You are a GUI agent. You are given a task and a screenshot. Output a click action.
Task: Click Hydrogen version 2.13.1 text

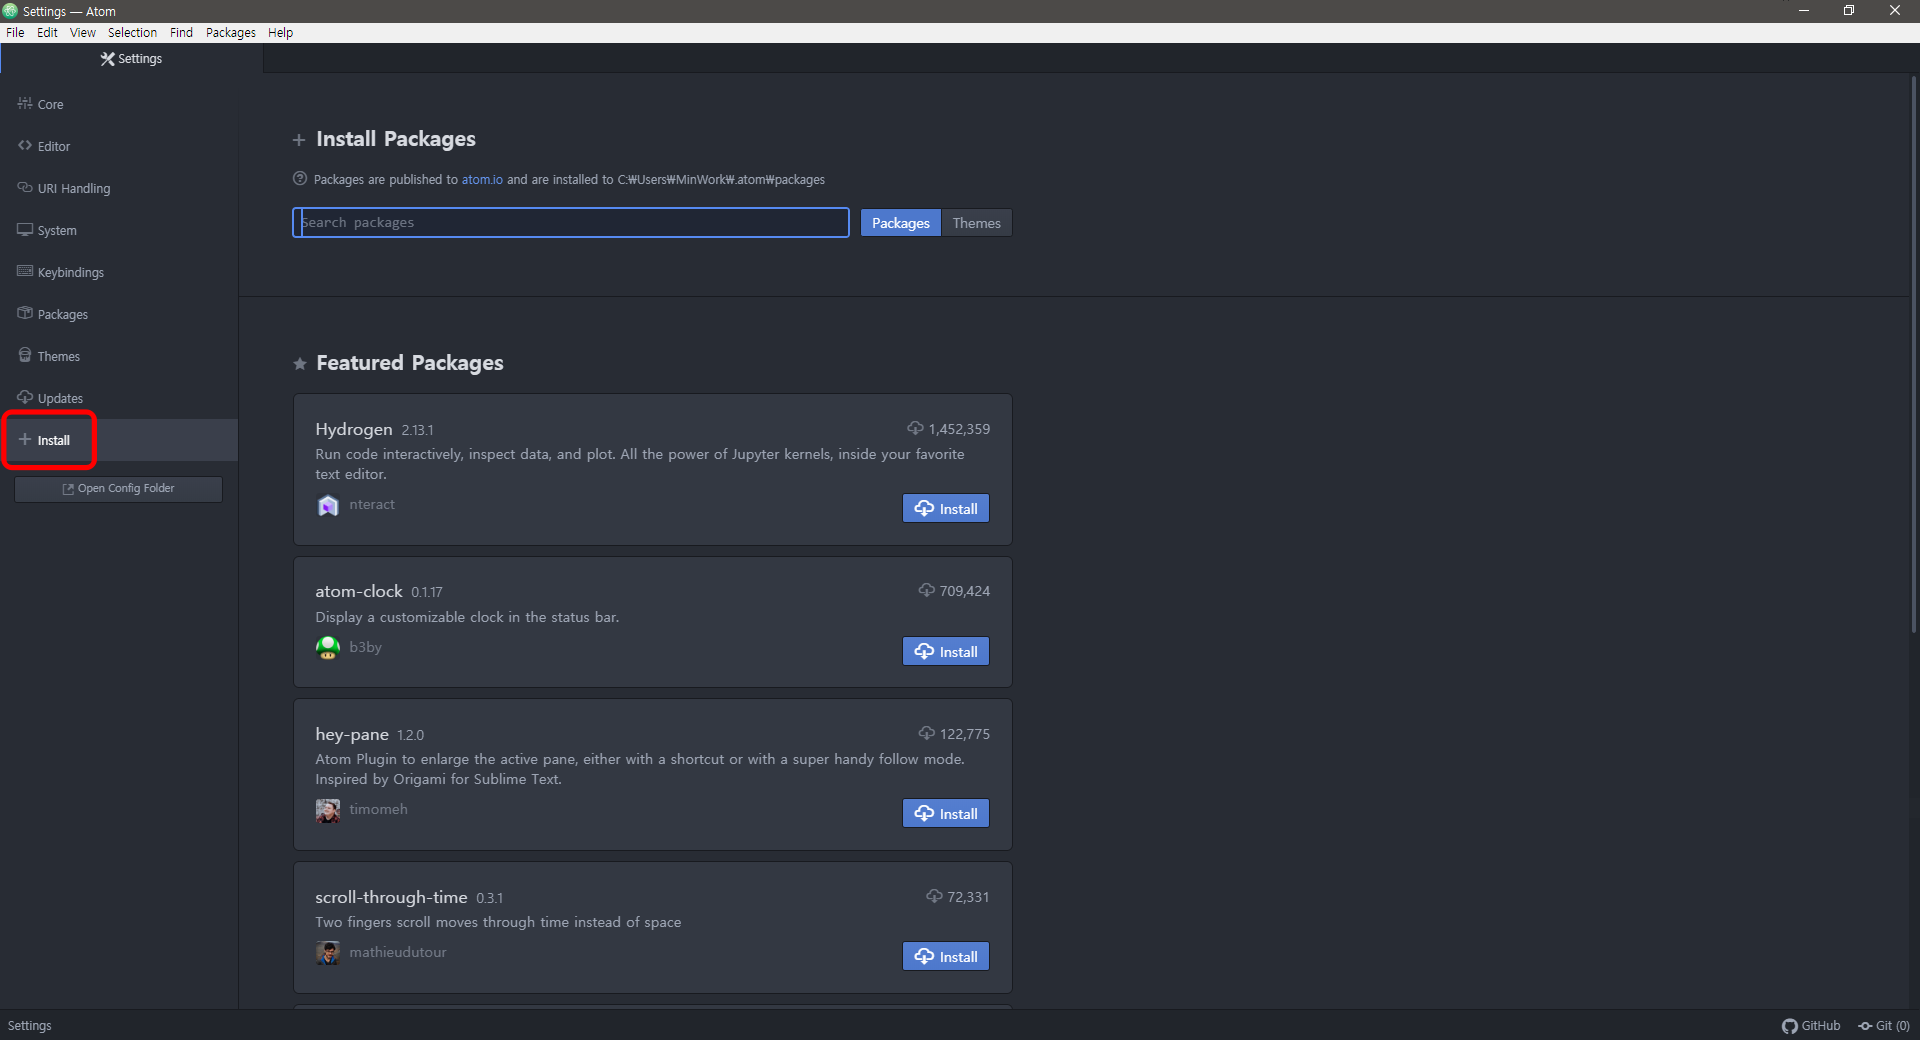417,430
